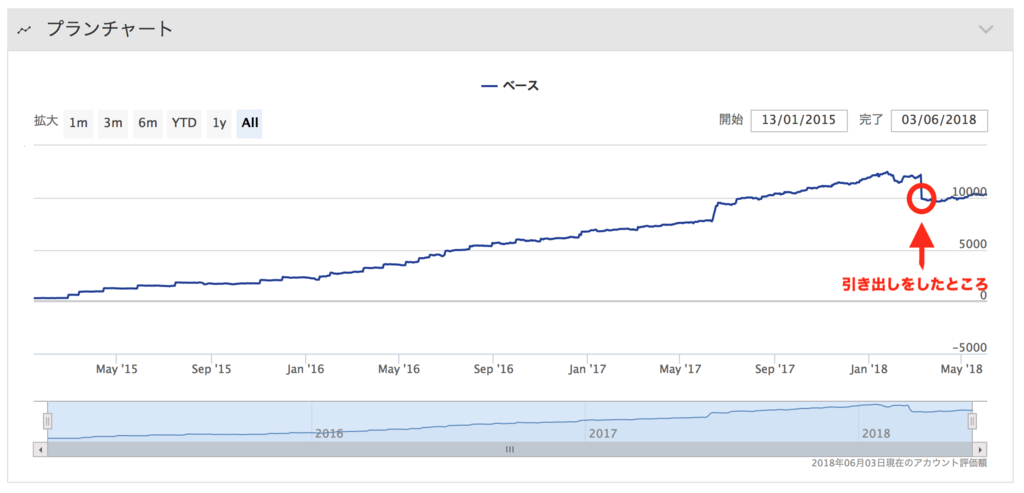Click the scrollbar left arrow
Image resolution: width=1024 pixels, height=493 pixels.
(x=40, y=449)
